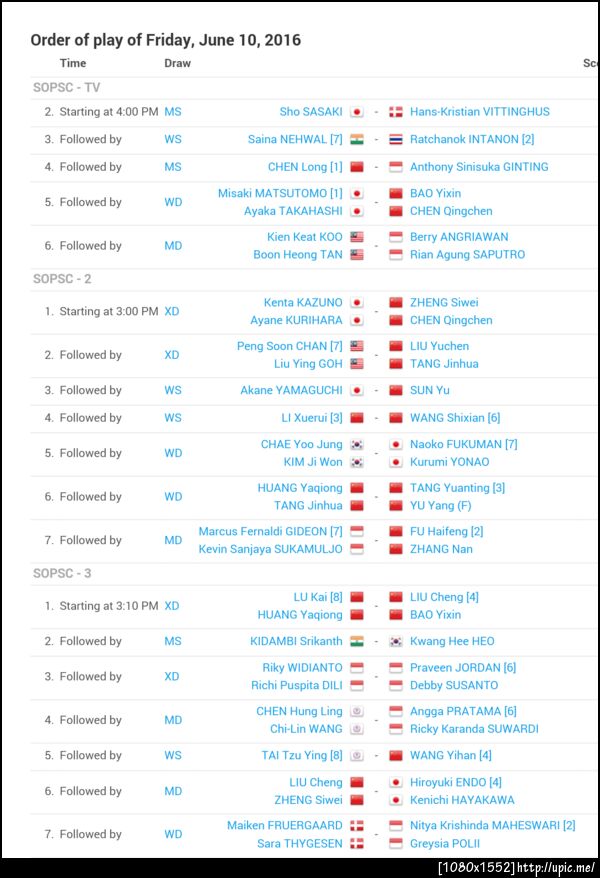Click the China flag next to CHEN Long
Image resolution: width=600 pixels, height=878 pixels.
coord(357,167)
